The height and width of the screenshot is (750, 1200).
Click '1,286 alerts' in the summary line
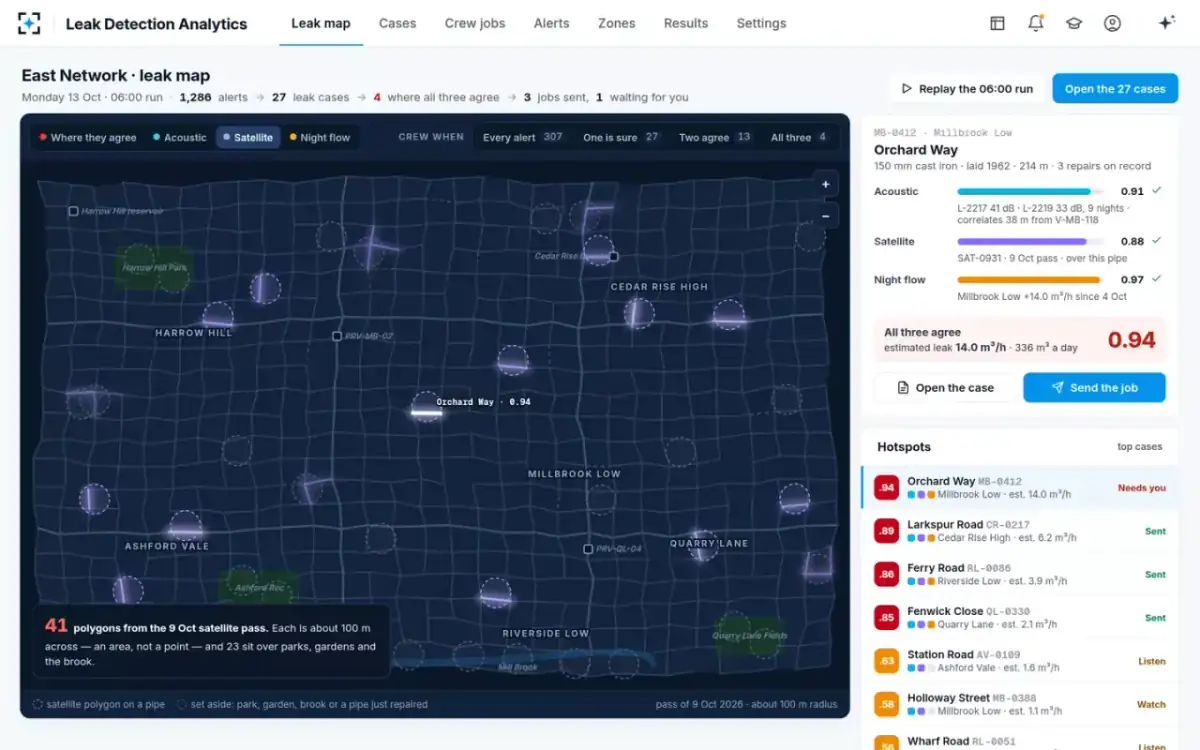tap(213, 97)
